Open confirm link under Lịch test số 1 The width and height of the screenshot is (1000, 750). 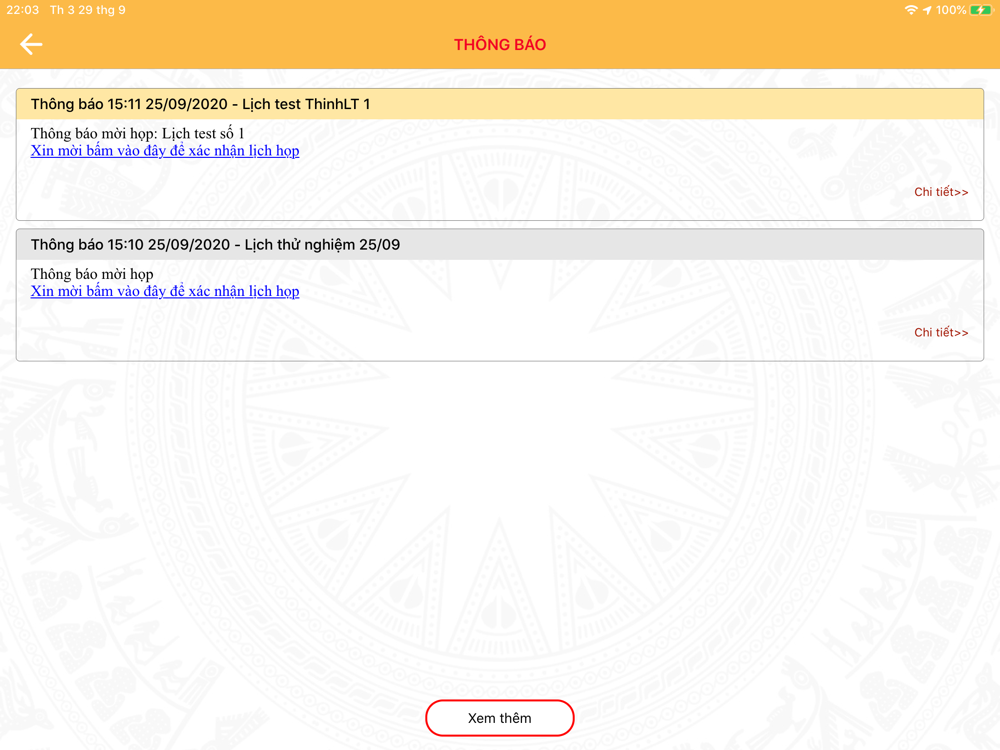point(165,151)
